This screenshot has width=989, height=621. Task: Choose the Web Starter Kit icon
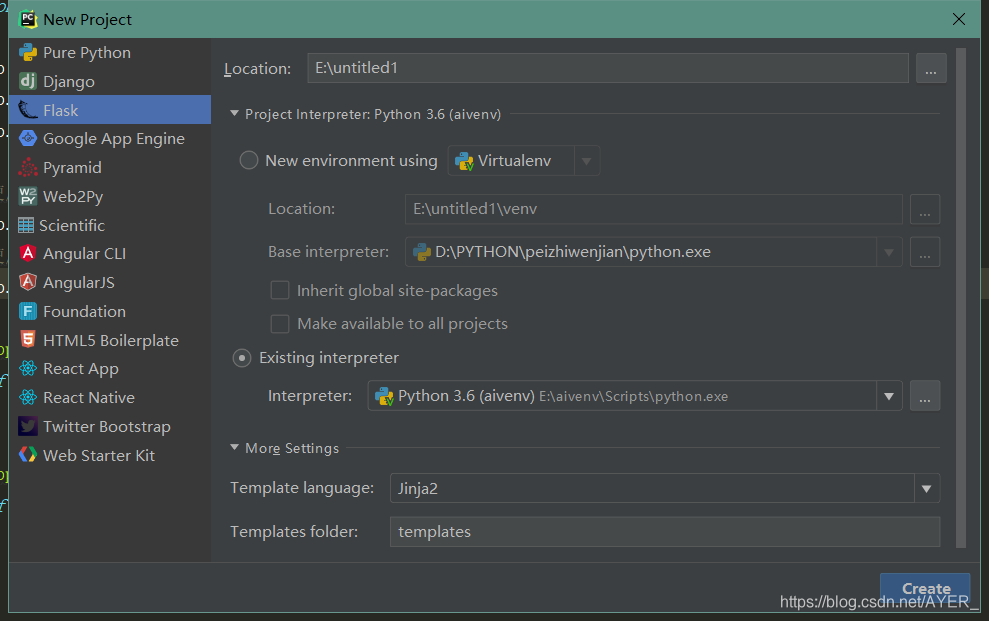28,455
